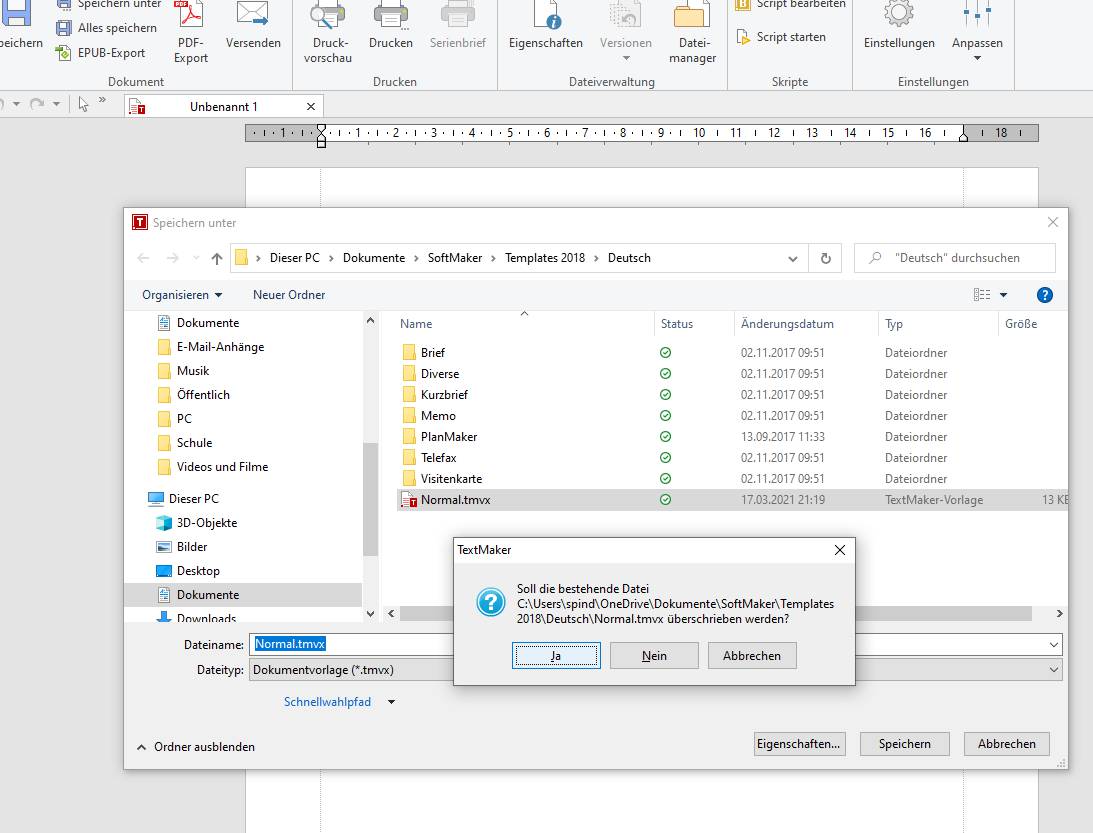
Task: Collapse folders with Ordner ausblenden
Action: [196, 747]
